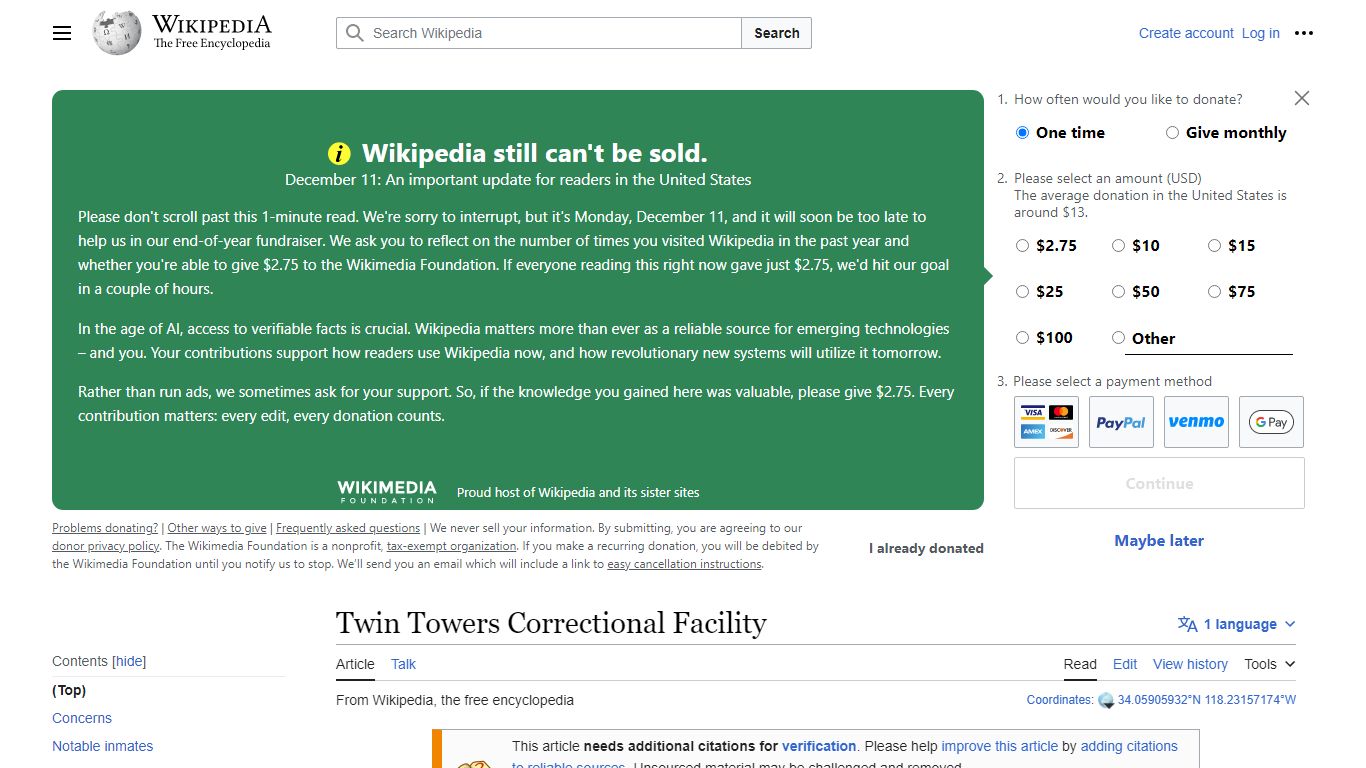
Task: Choose Google Pay payment method
Action: point(1271,422)
